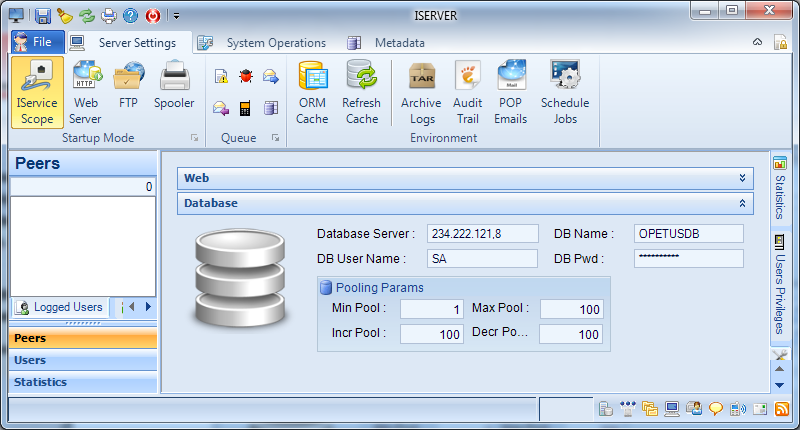Open Schedule Jobs
This screenshot has height=430, width=800.
(x=565, y=92)
